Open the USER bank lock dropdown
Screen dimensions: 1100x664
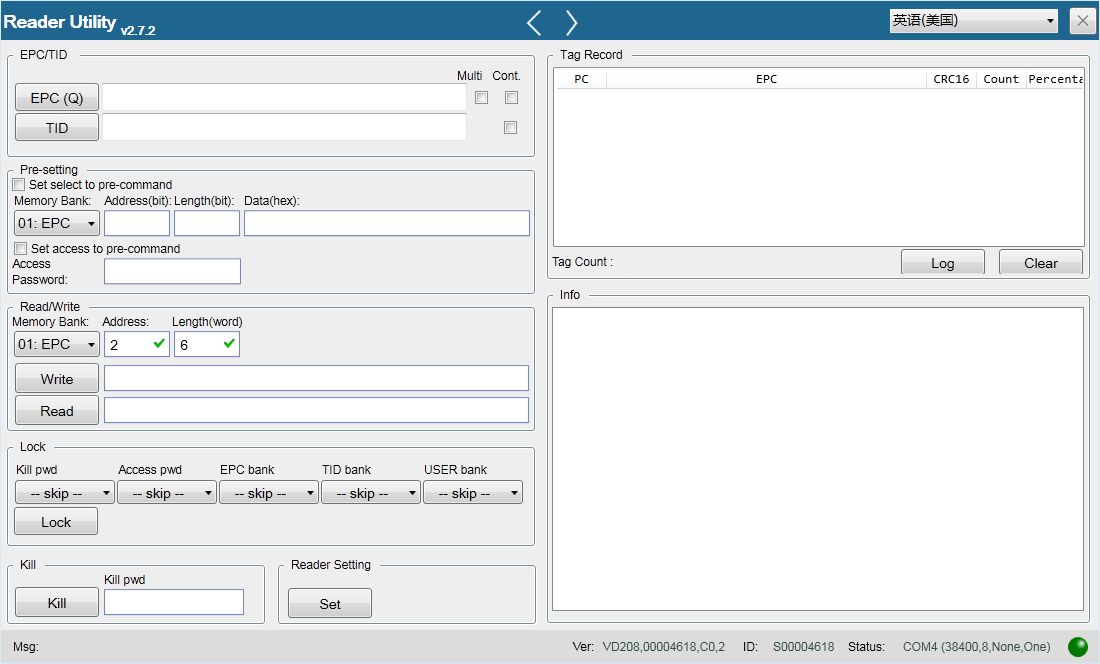473,493
